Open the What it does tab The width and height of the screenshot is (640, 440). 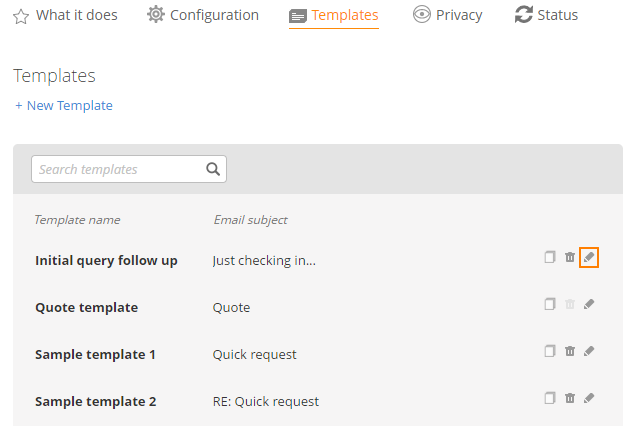tap(65, 16)
